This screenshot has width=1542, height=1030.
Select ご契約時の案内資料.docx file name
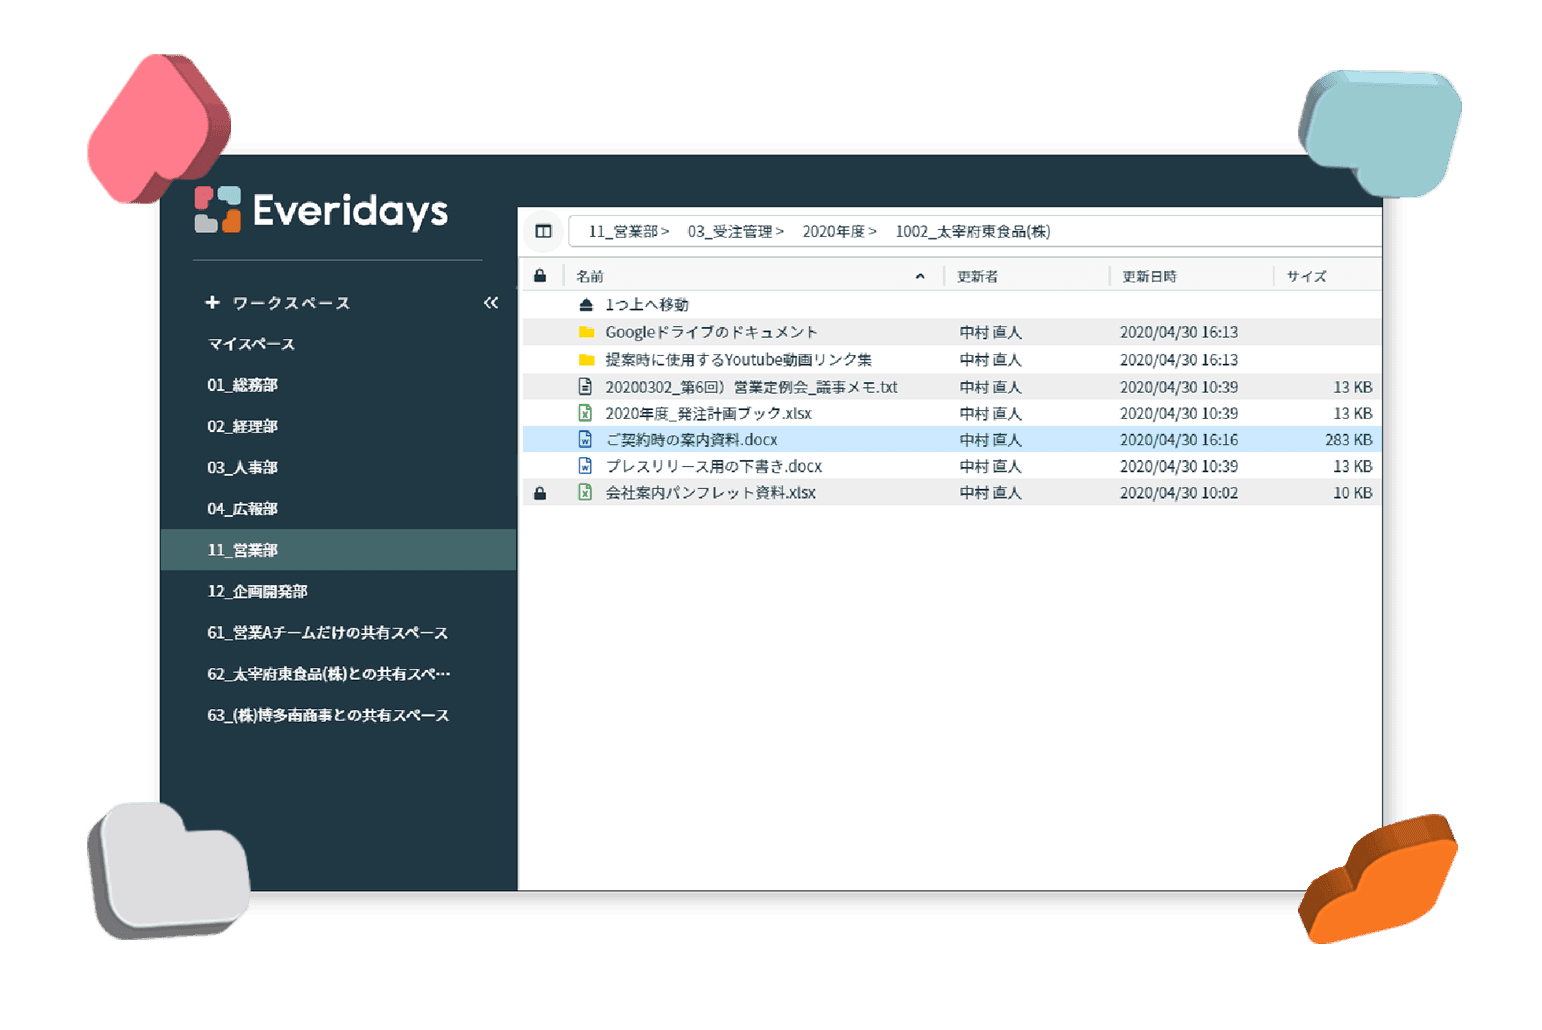click(691, 439)
